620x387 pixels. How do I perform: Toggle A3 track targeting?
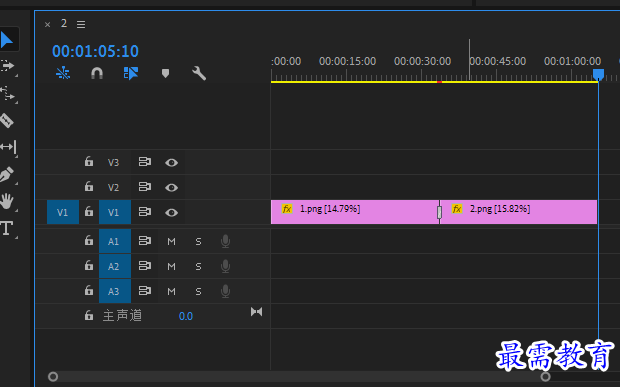(x=115, y=291)
